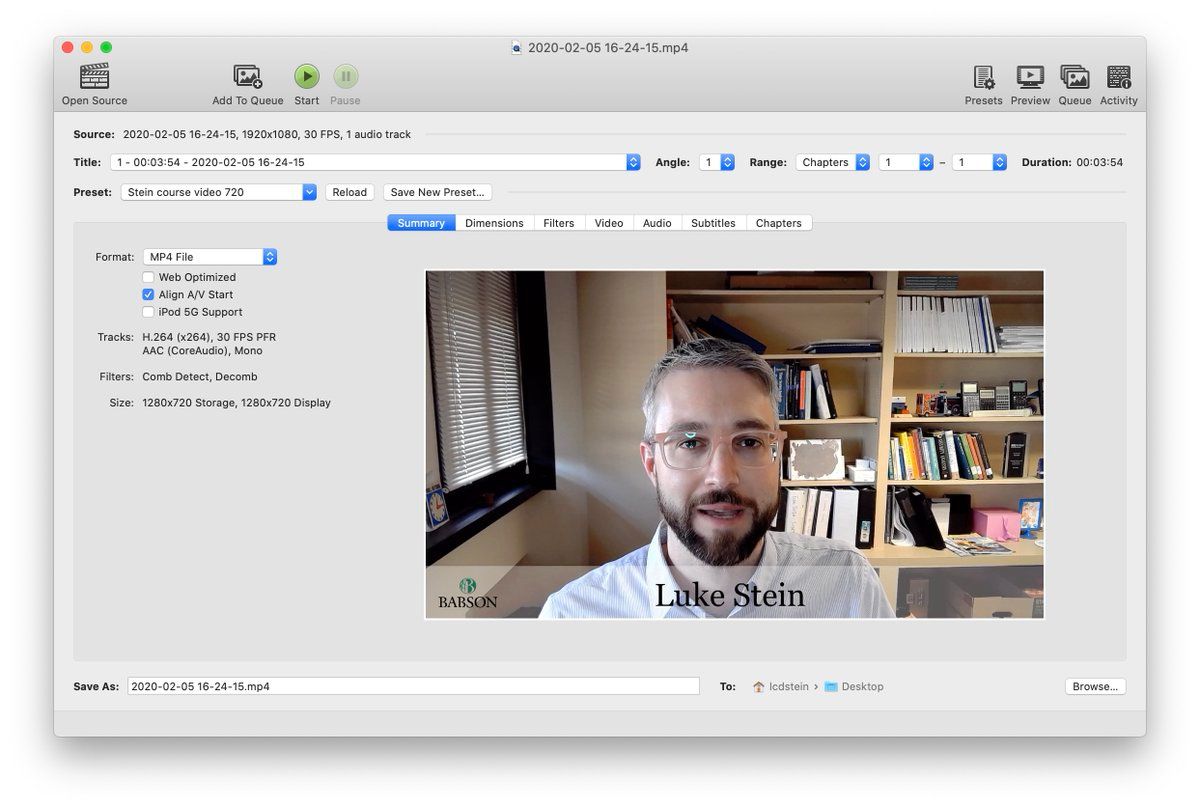
Task: Show the Queue window icon
Action: point(1074,77)
